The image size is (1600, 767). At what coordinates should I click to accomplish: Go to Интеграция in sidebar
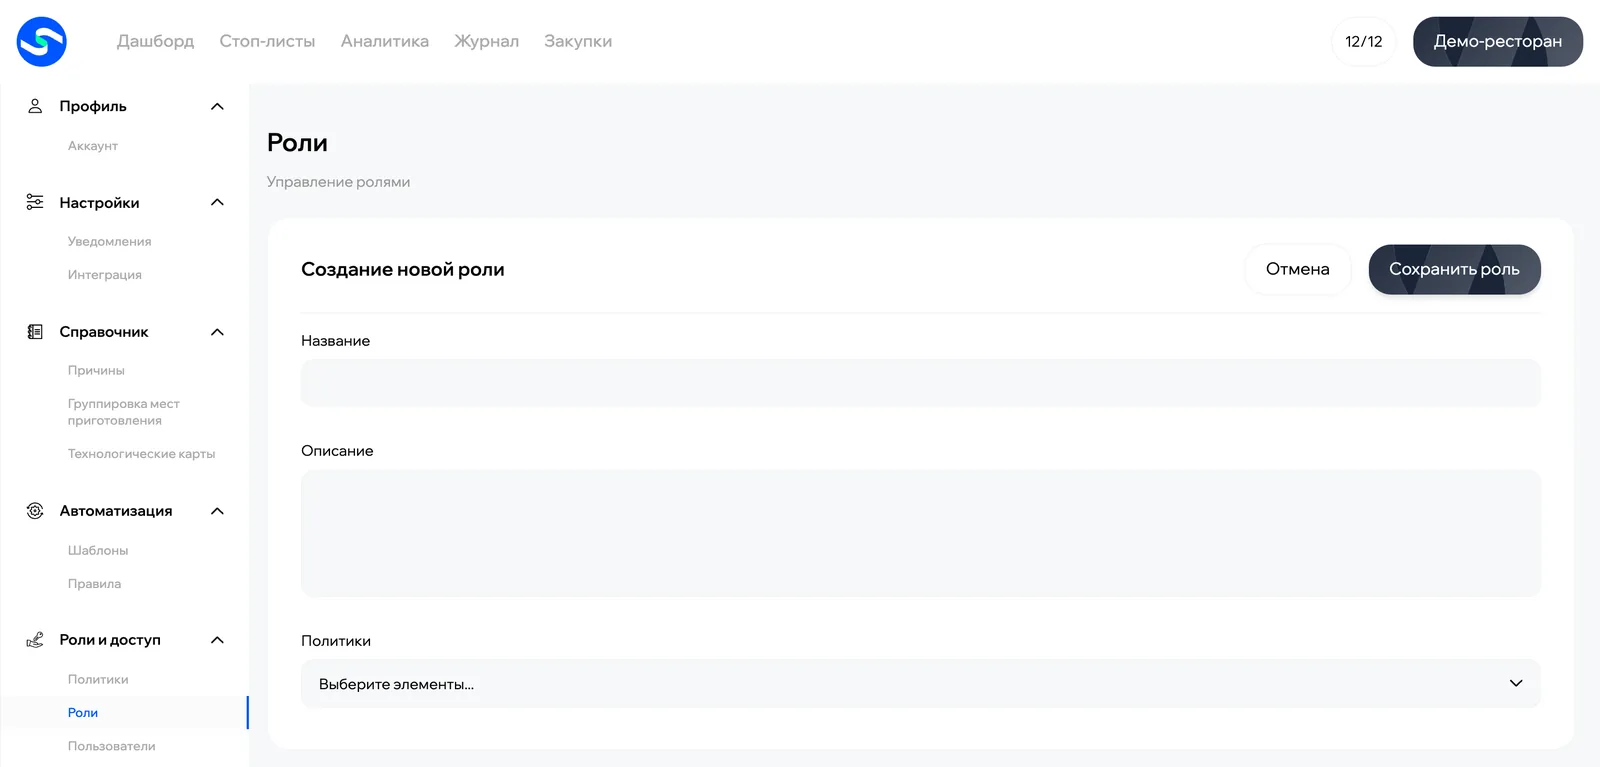(105, 275)
